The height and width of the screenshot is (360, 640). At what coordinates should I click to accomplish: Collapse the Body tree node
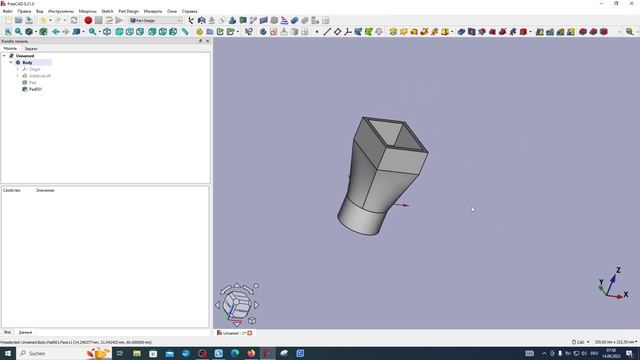[11, 62]
